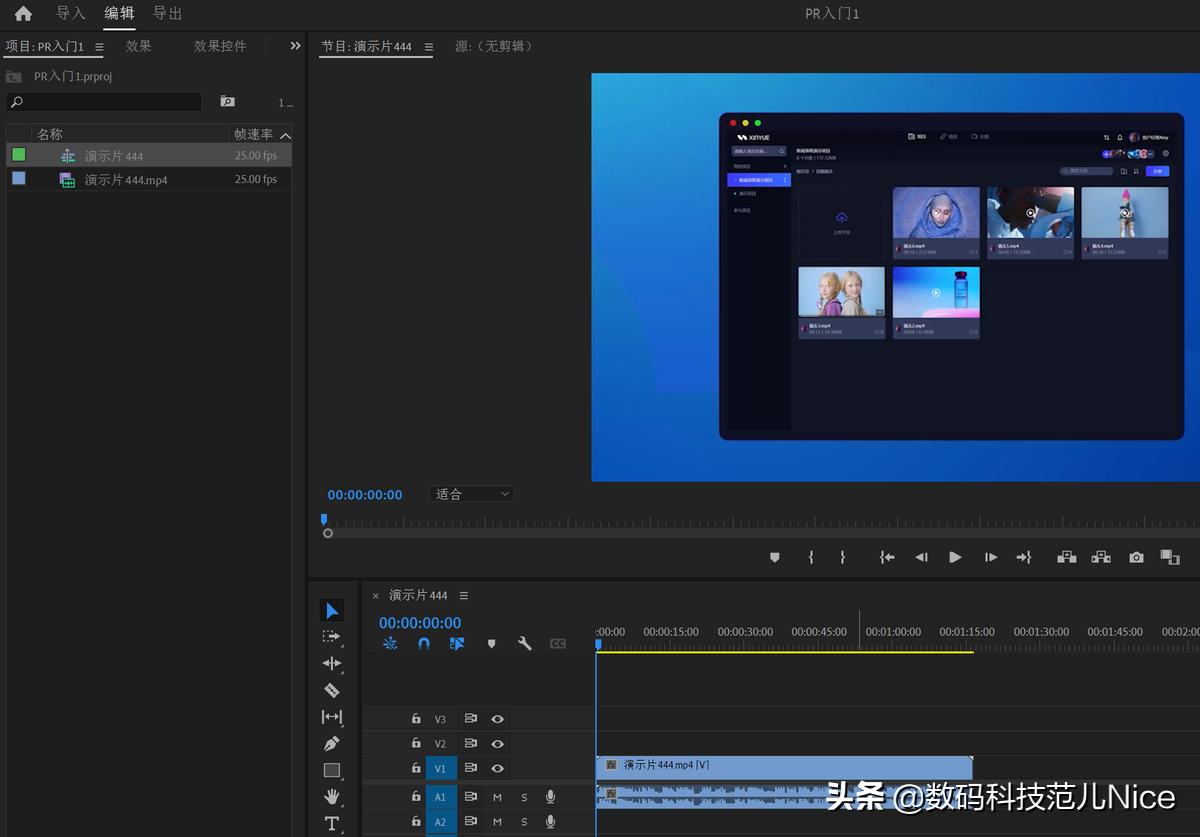
Task: Open the timeline display settings wrench
Action: (x=524, y=643)
